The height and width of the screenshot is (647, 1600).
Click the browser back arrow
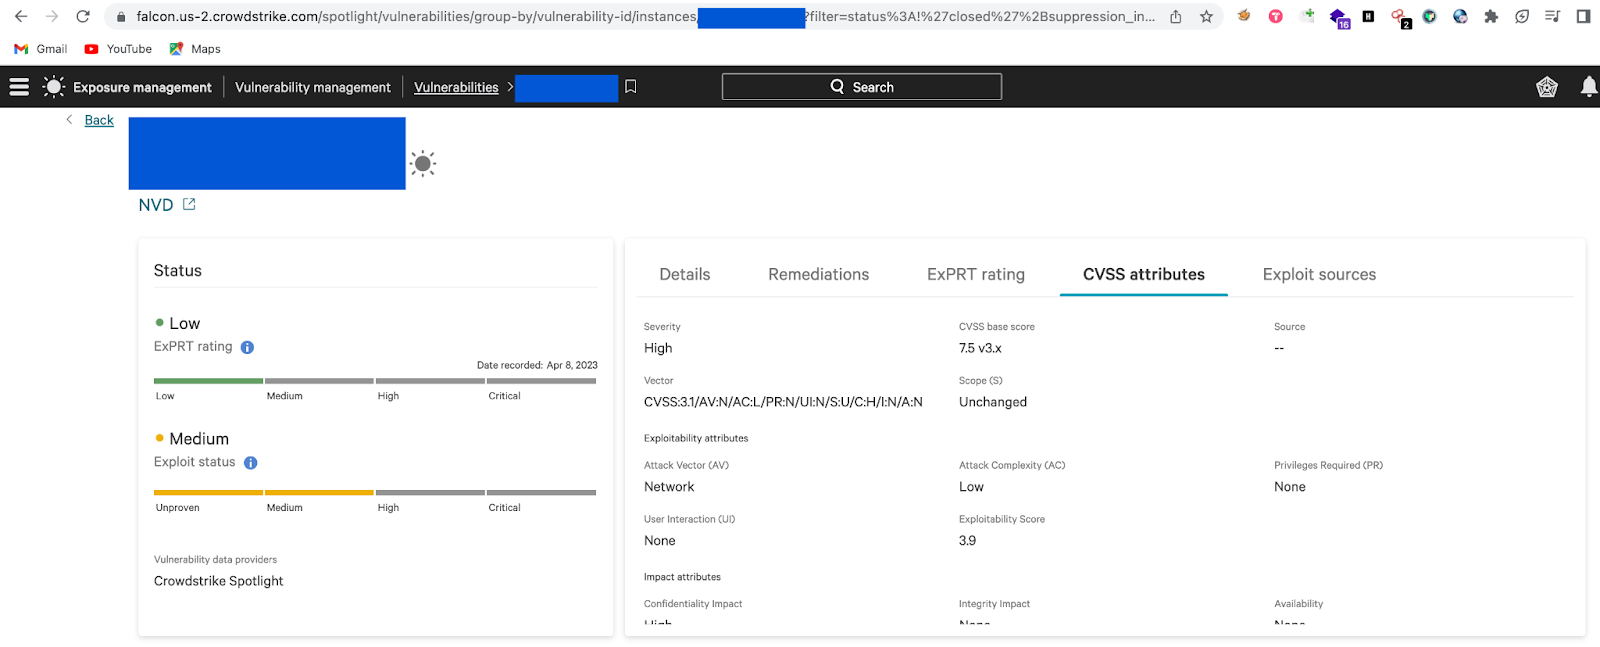coord(21,16)
